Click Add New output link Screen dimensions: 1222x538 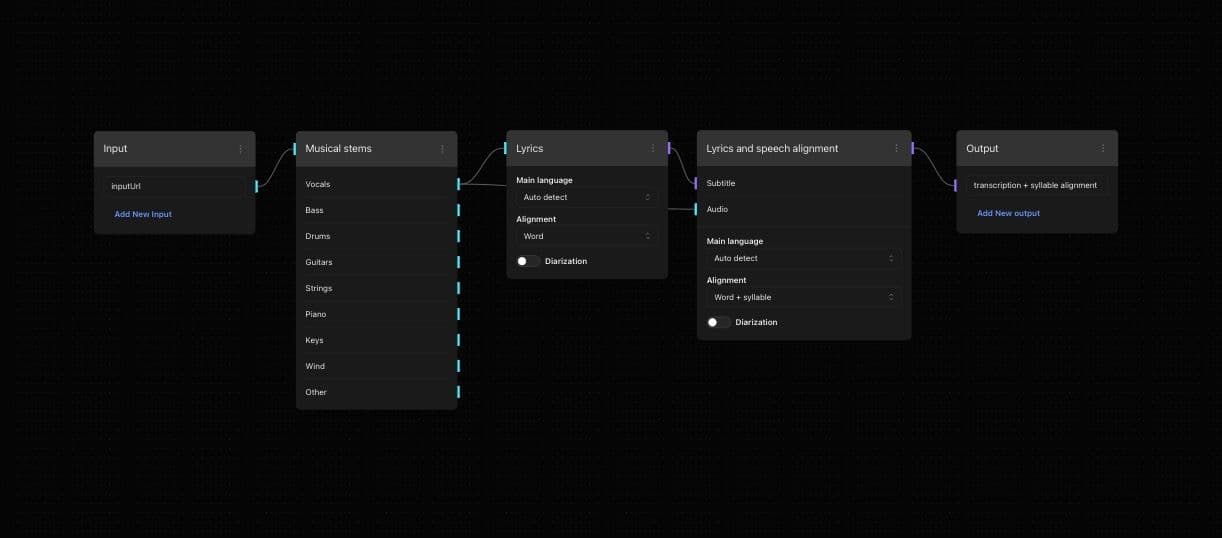point(1008,213)
